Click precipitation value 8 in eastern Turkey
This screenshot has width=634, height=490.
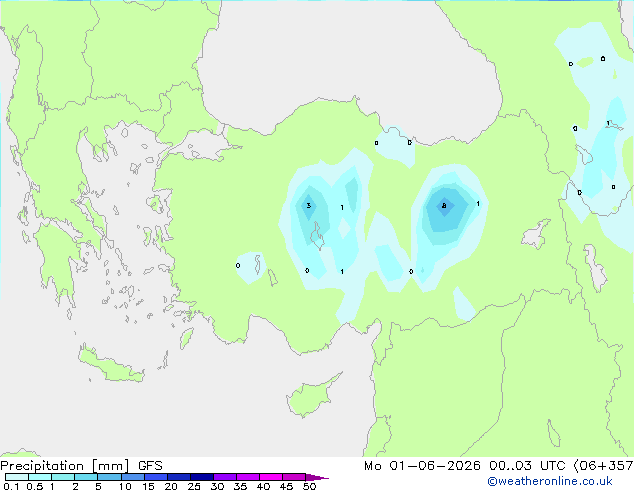444,206
